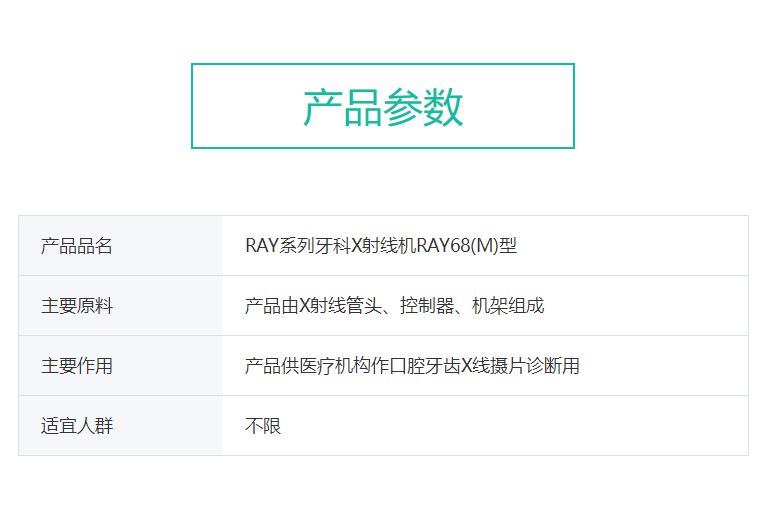Select the 产品品名 label cell

tap(121, 246)
